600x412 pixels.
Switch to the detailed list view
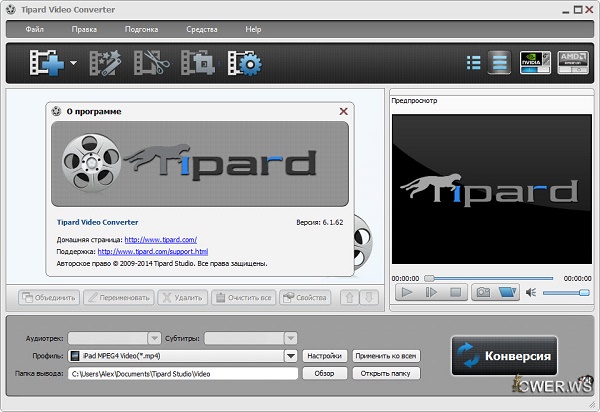point(498,63)
